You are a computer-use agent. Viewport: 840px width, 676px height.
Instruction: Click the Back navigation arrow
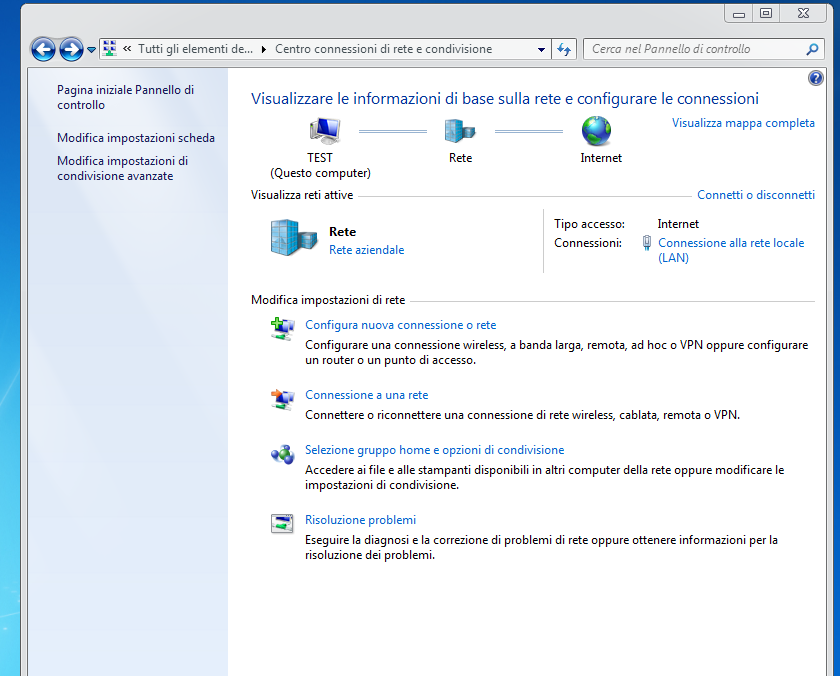(x=43, y=49)
